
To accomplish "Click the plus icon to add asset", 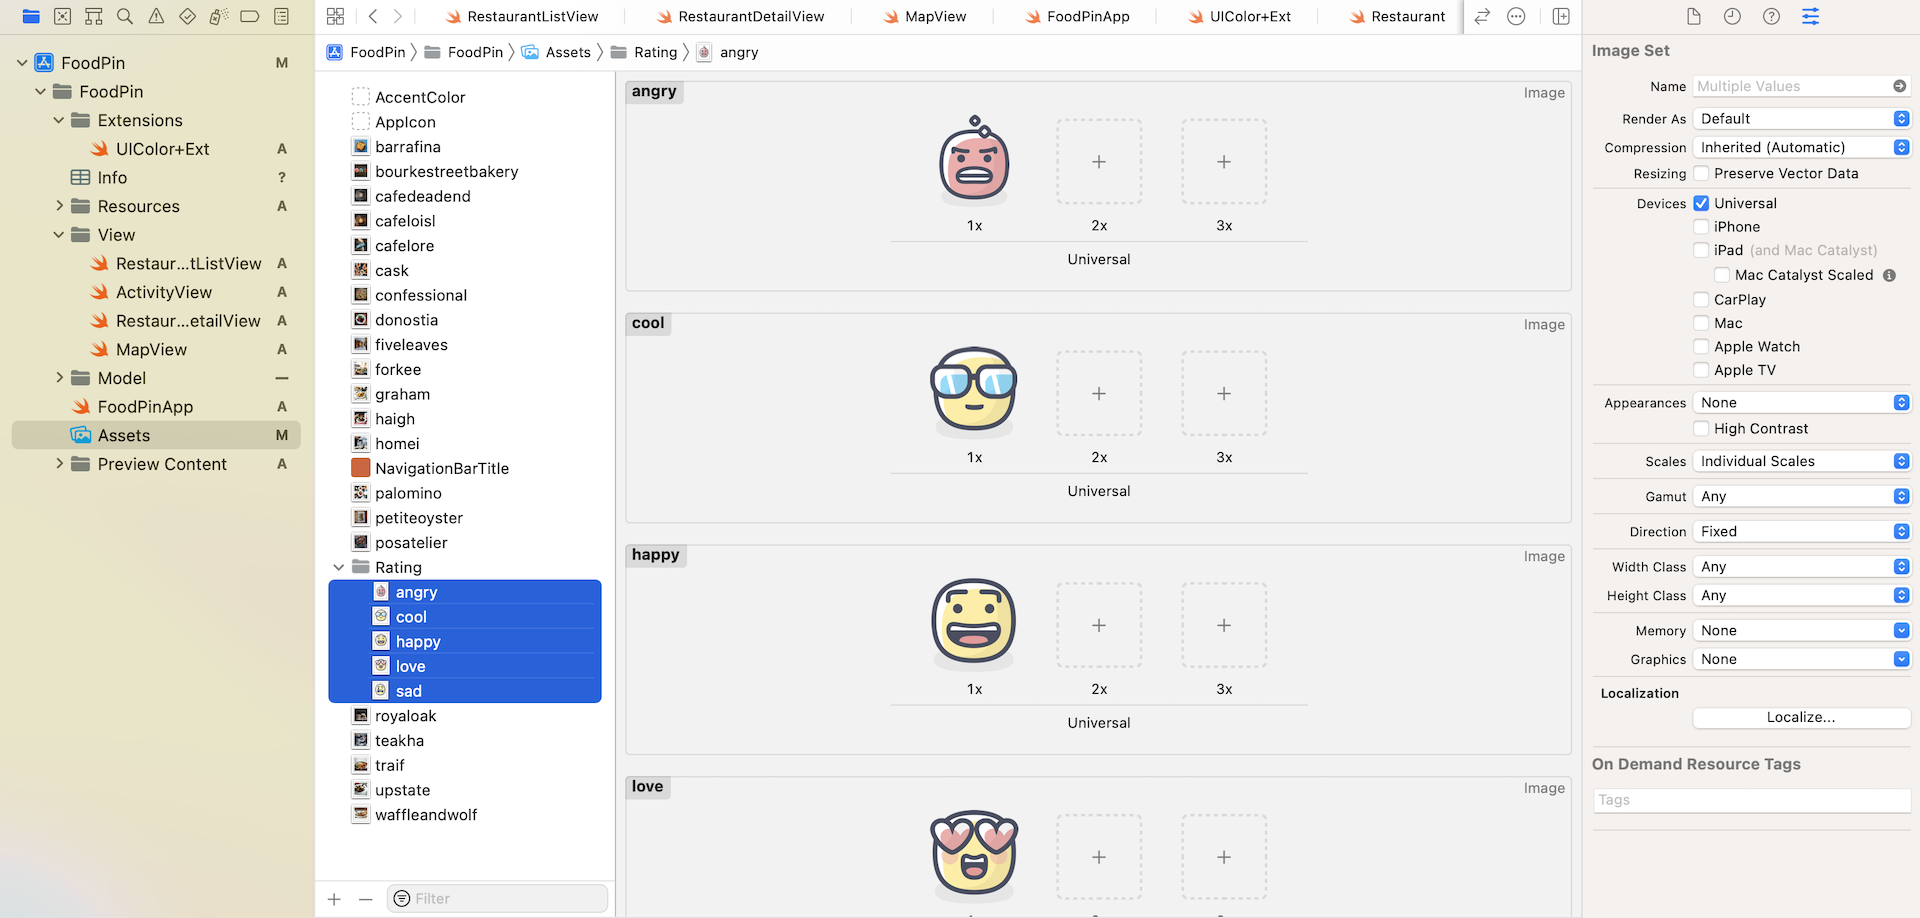I will [x=334, y=899].
